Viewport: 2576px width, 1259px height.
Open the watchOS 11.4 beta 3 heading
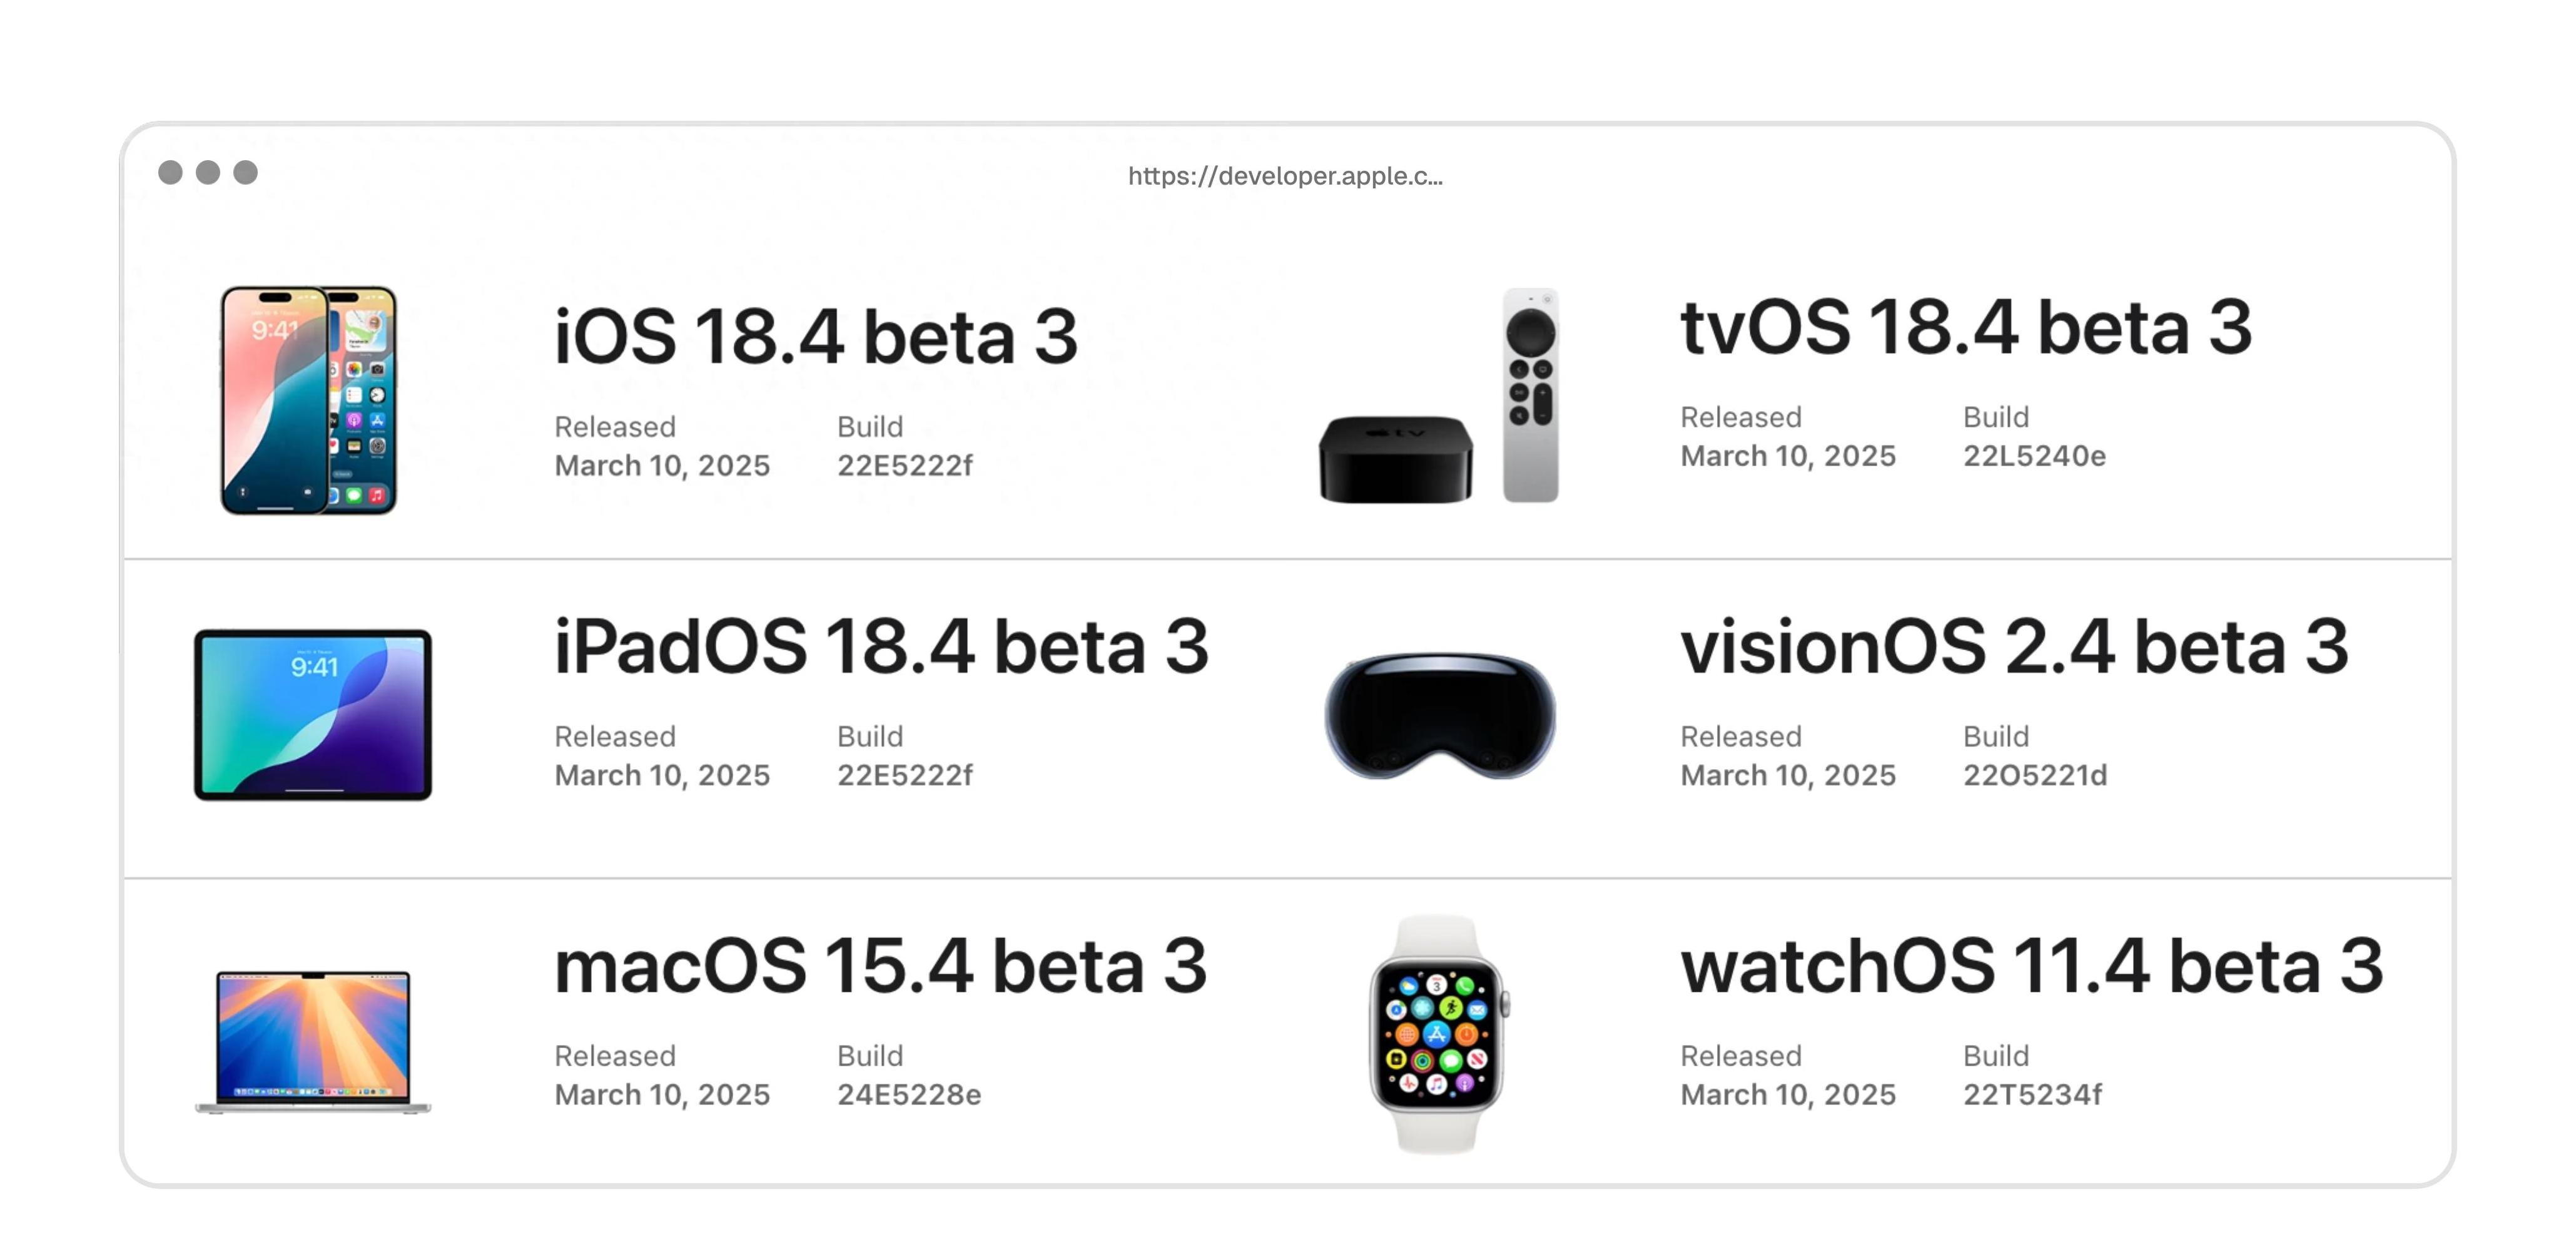(2031, 967)
